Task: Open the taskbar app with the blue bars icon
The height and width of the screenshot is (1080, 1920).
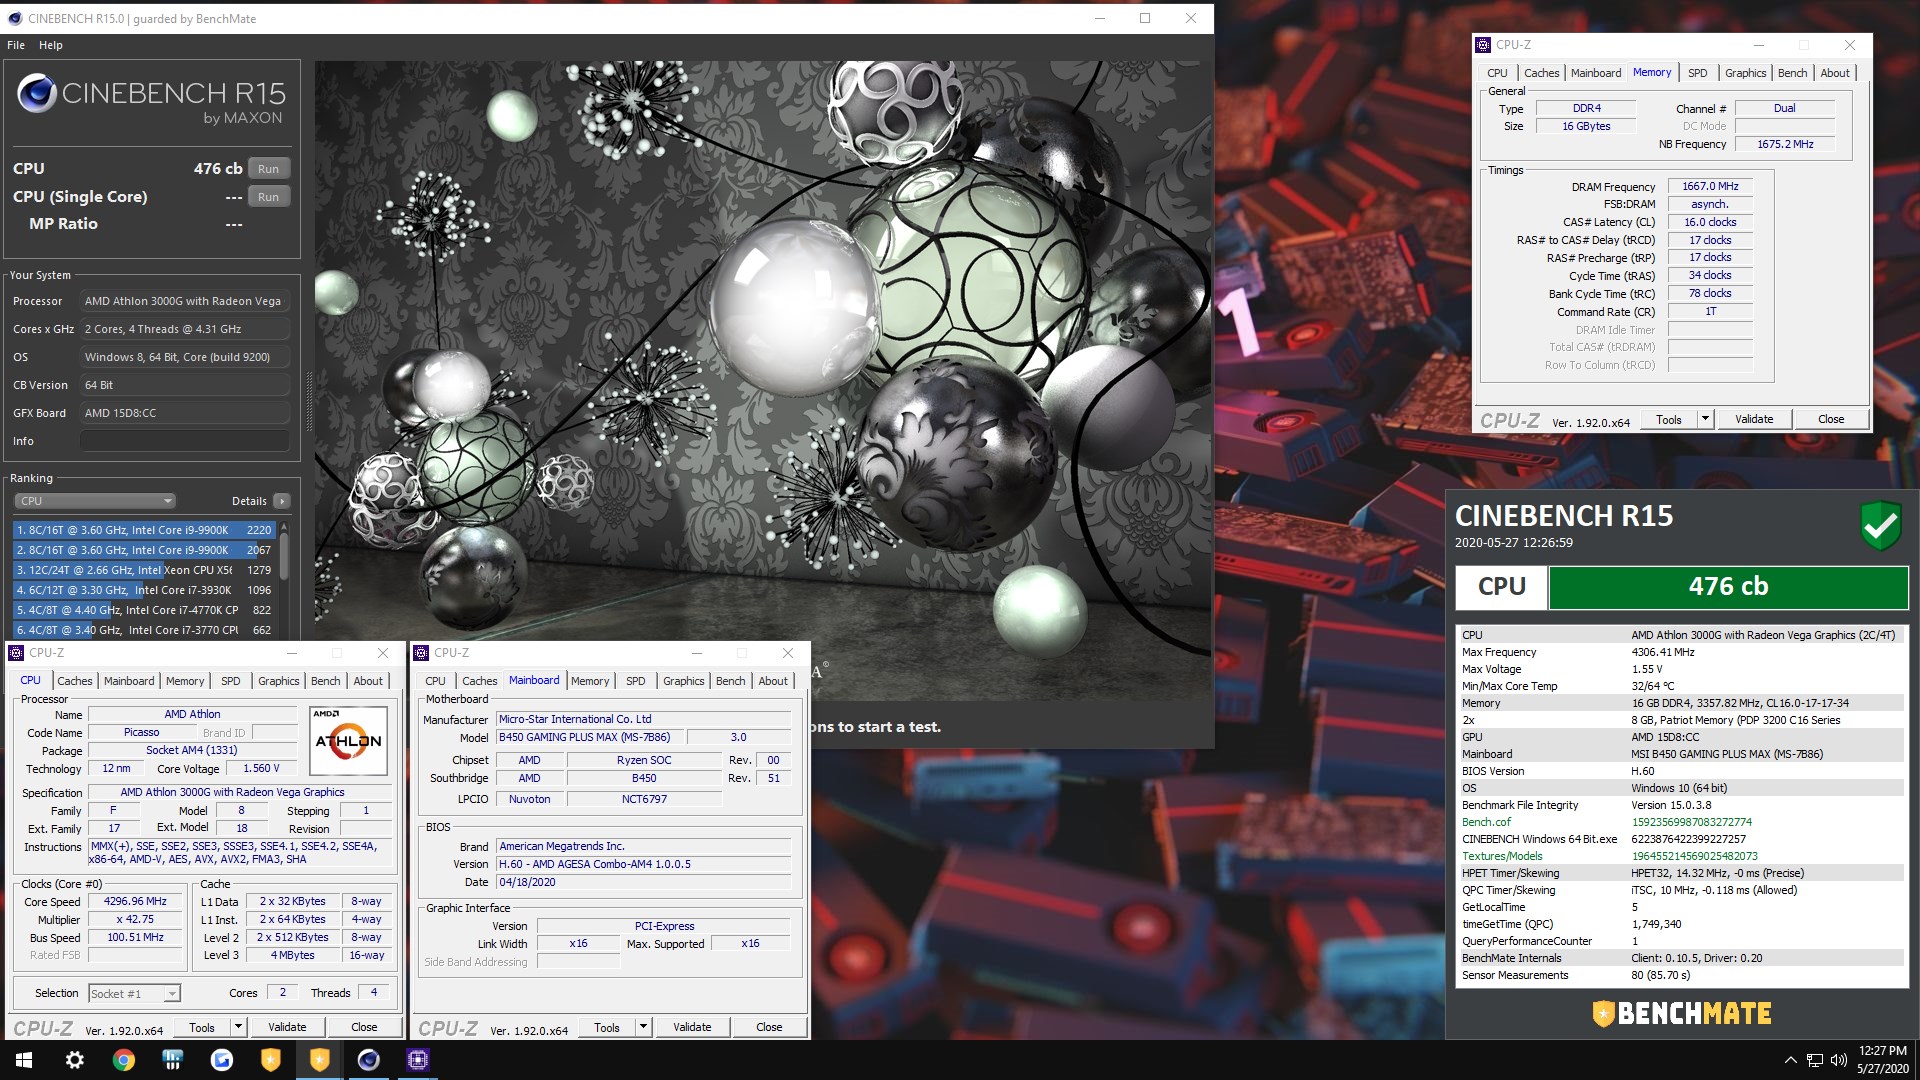Action: tap(172, 1060)
